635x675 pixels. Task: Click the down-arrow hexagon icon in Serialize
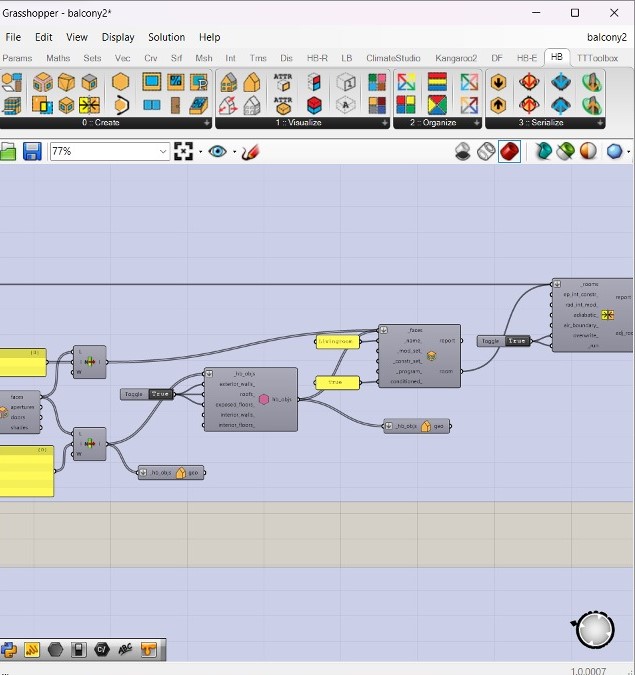[498, 82]
